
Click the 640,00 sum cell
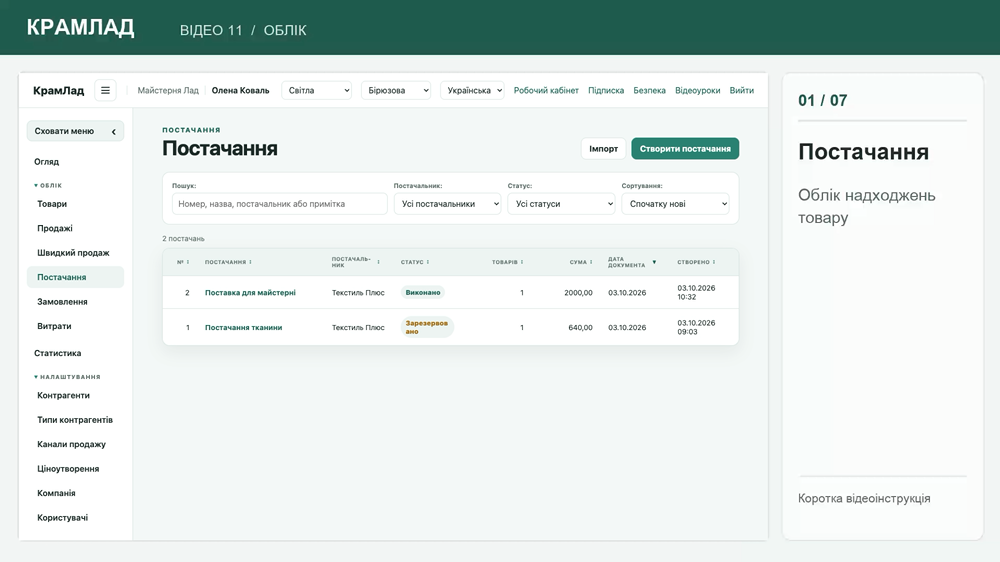[580, 328]
